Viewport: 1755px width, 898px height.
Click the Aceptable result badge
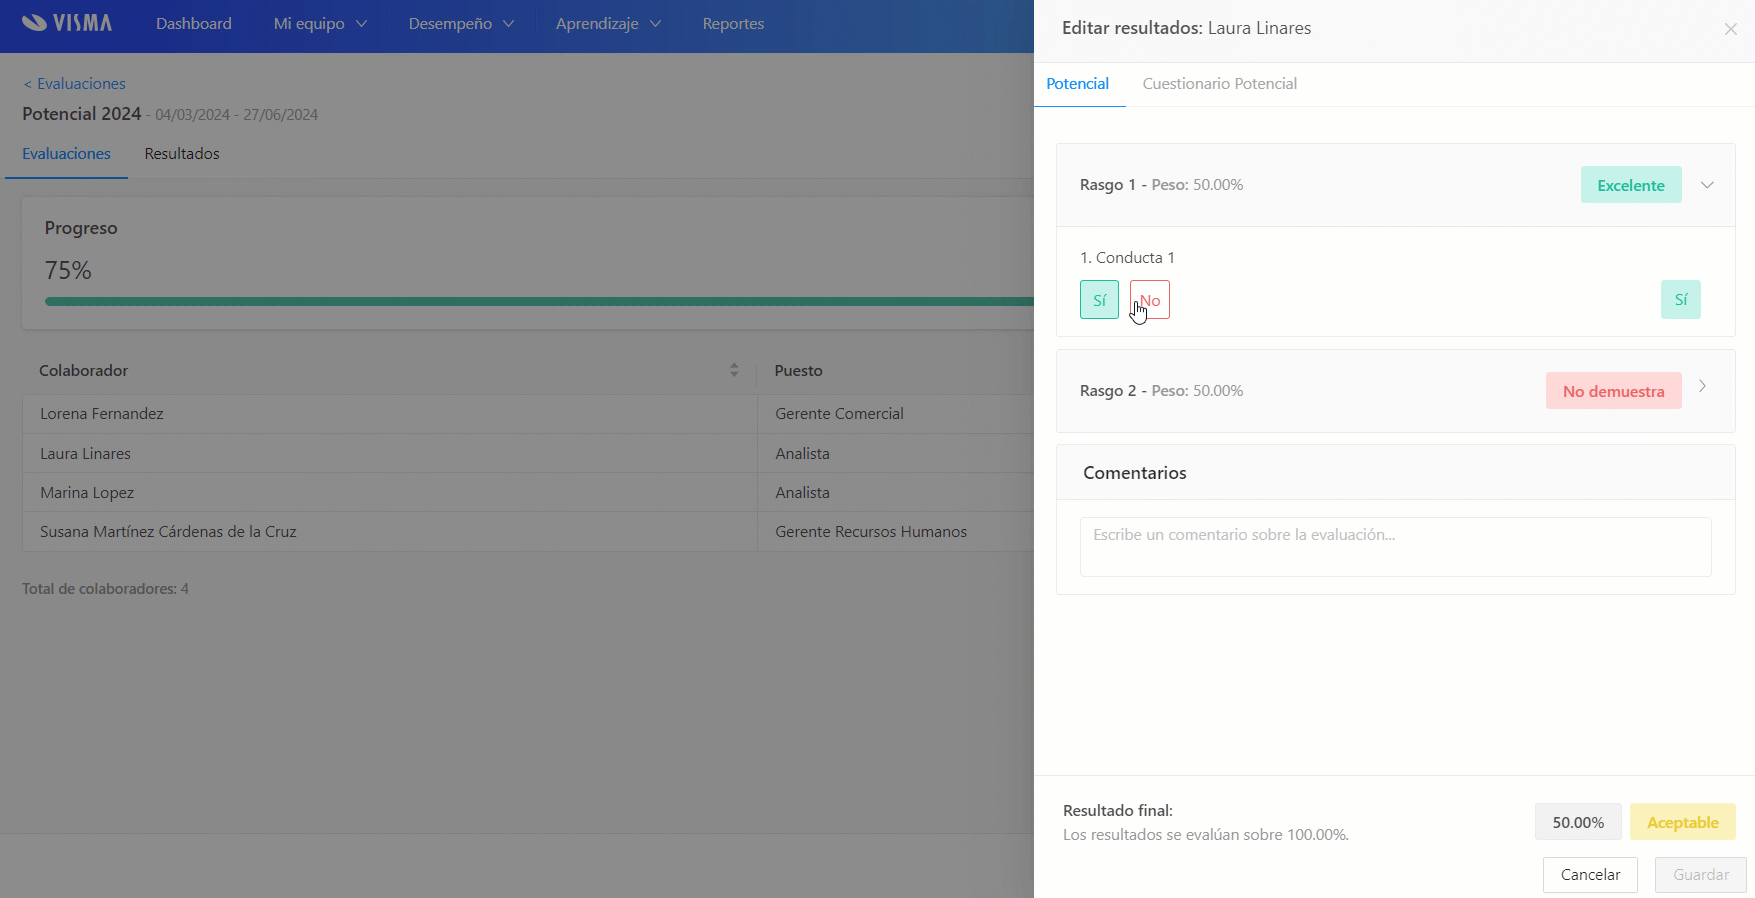click(1683, 822)
